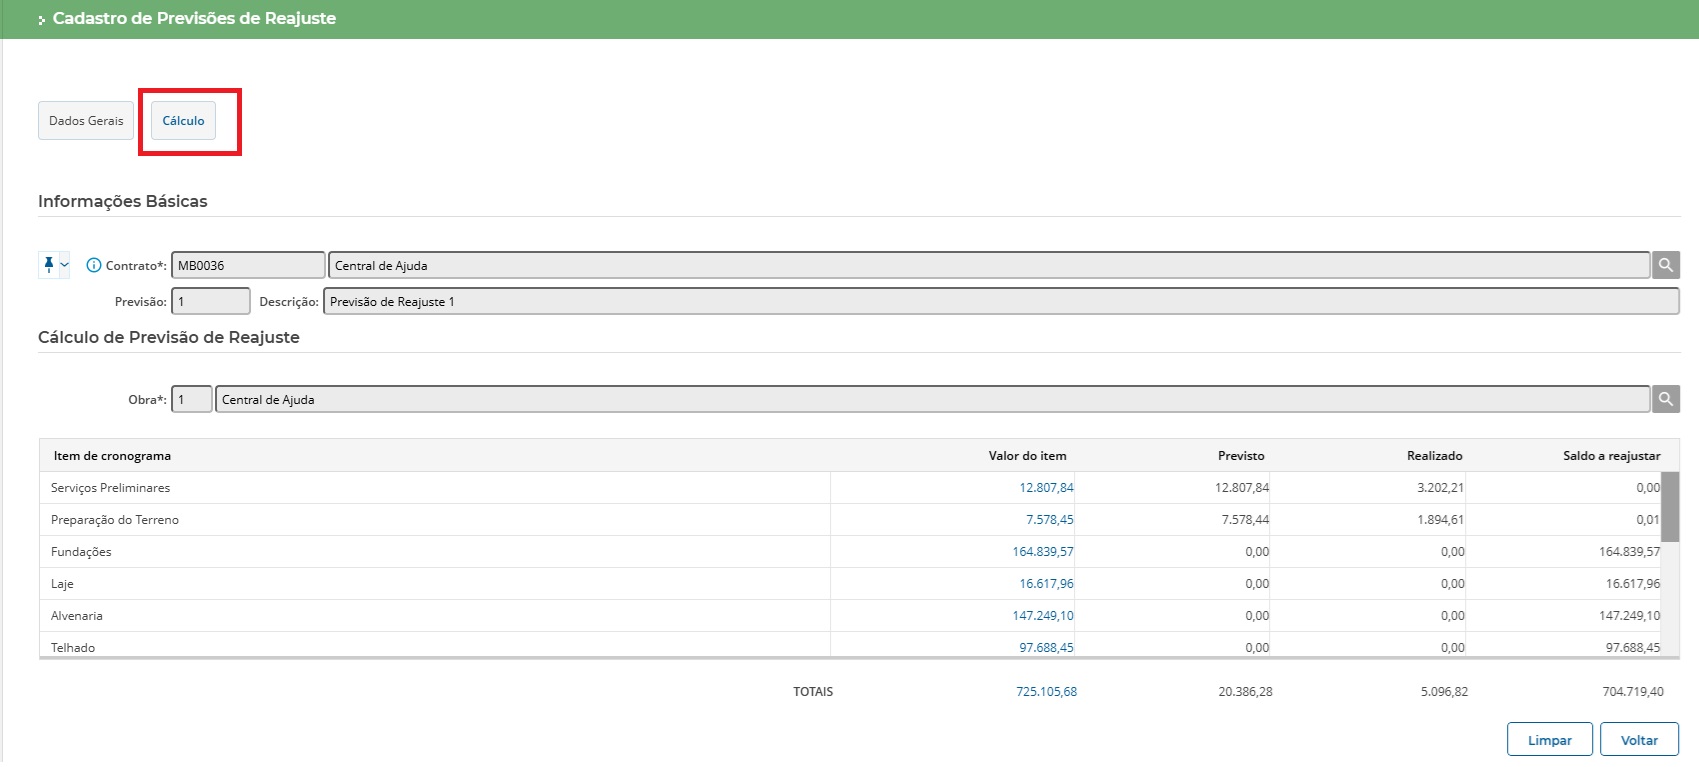The width and height of the screenshot is (1699, 767).
Task: Click the Alvenaria item value 147.249,10
Action: pos(1042,616)
